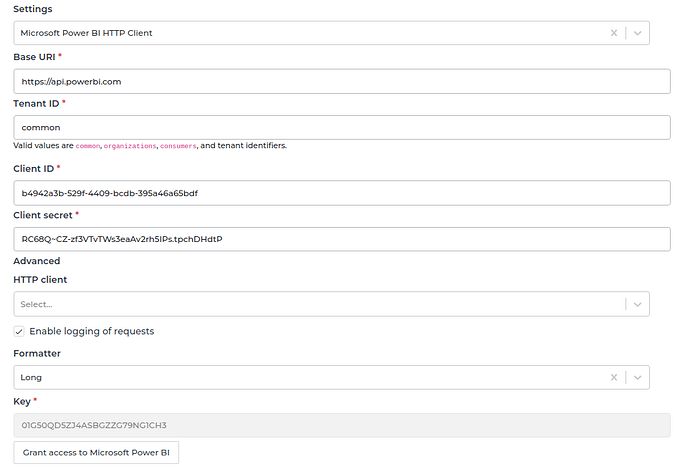Click the 'Client ID' label
The image size is (690, 469).
tap(33, 169)
